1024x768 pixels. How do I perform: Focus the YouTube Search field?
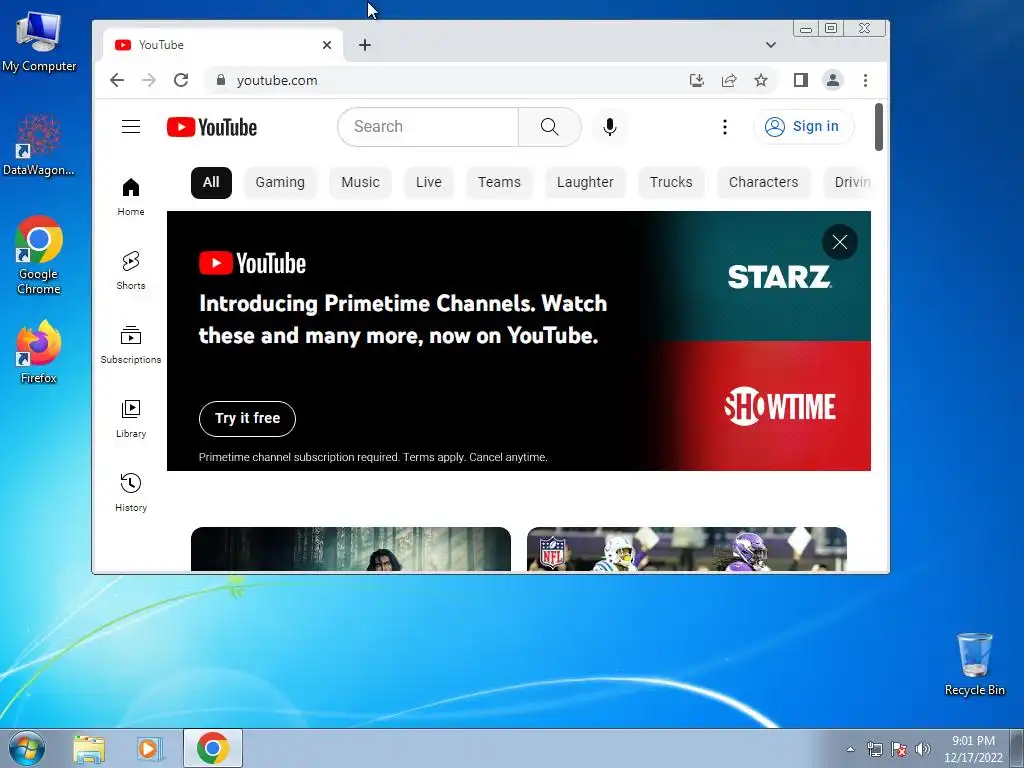click(428, 127)
